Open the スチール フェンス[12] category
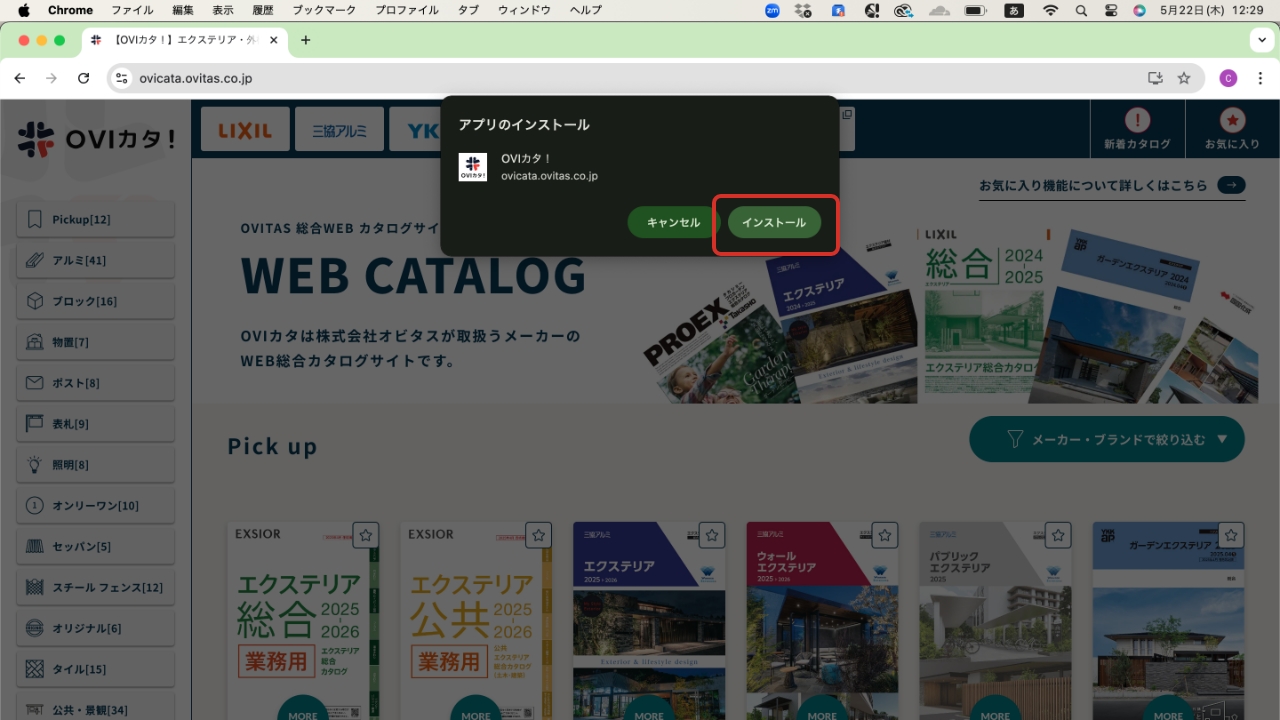Image resolution: width=1280 pixels, height=720 pixels. click(x=95, y=587)
